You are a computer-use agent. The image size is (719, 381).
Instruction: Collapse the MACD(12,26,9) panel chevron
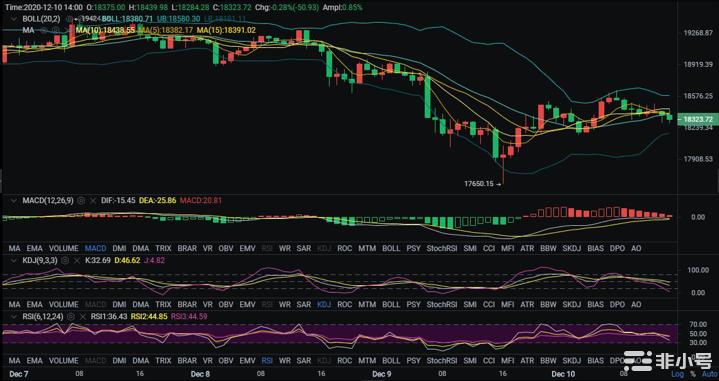point(14,201)
